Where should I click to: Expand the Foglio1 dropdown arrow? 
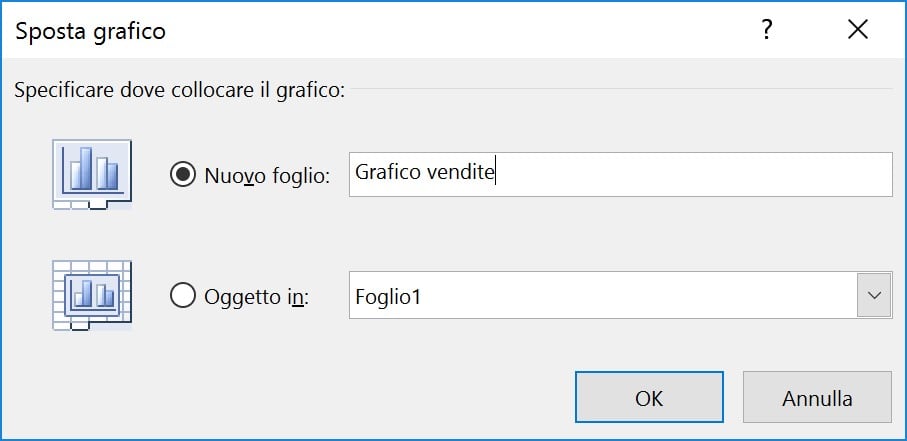874,295
